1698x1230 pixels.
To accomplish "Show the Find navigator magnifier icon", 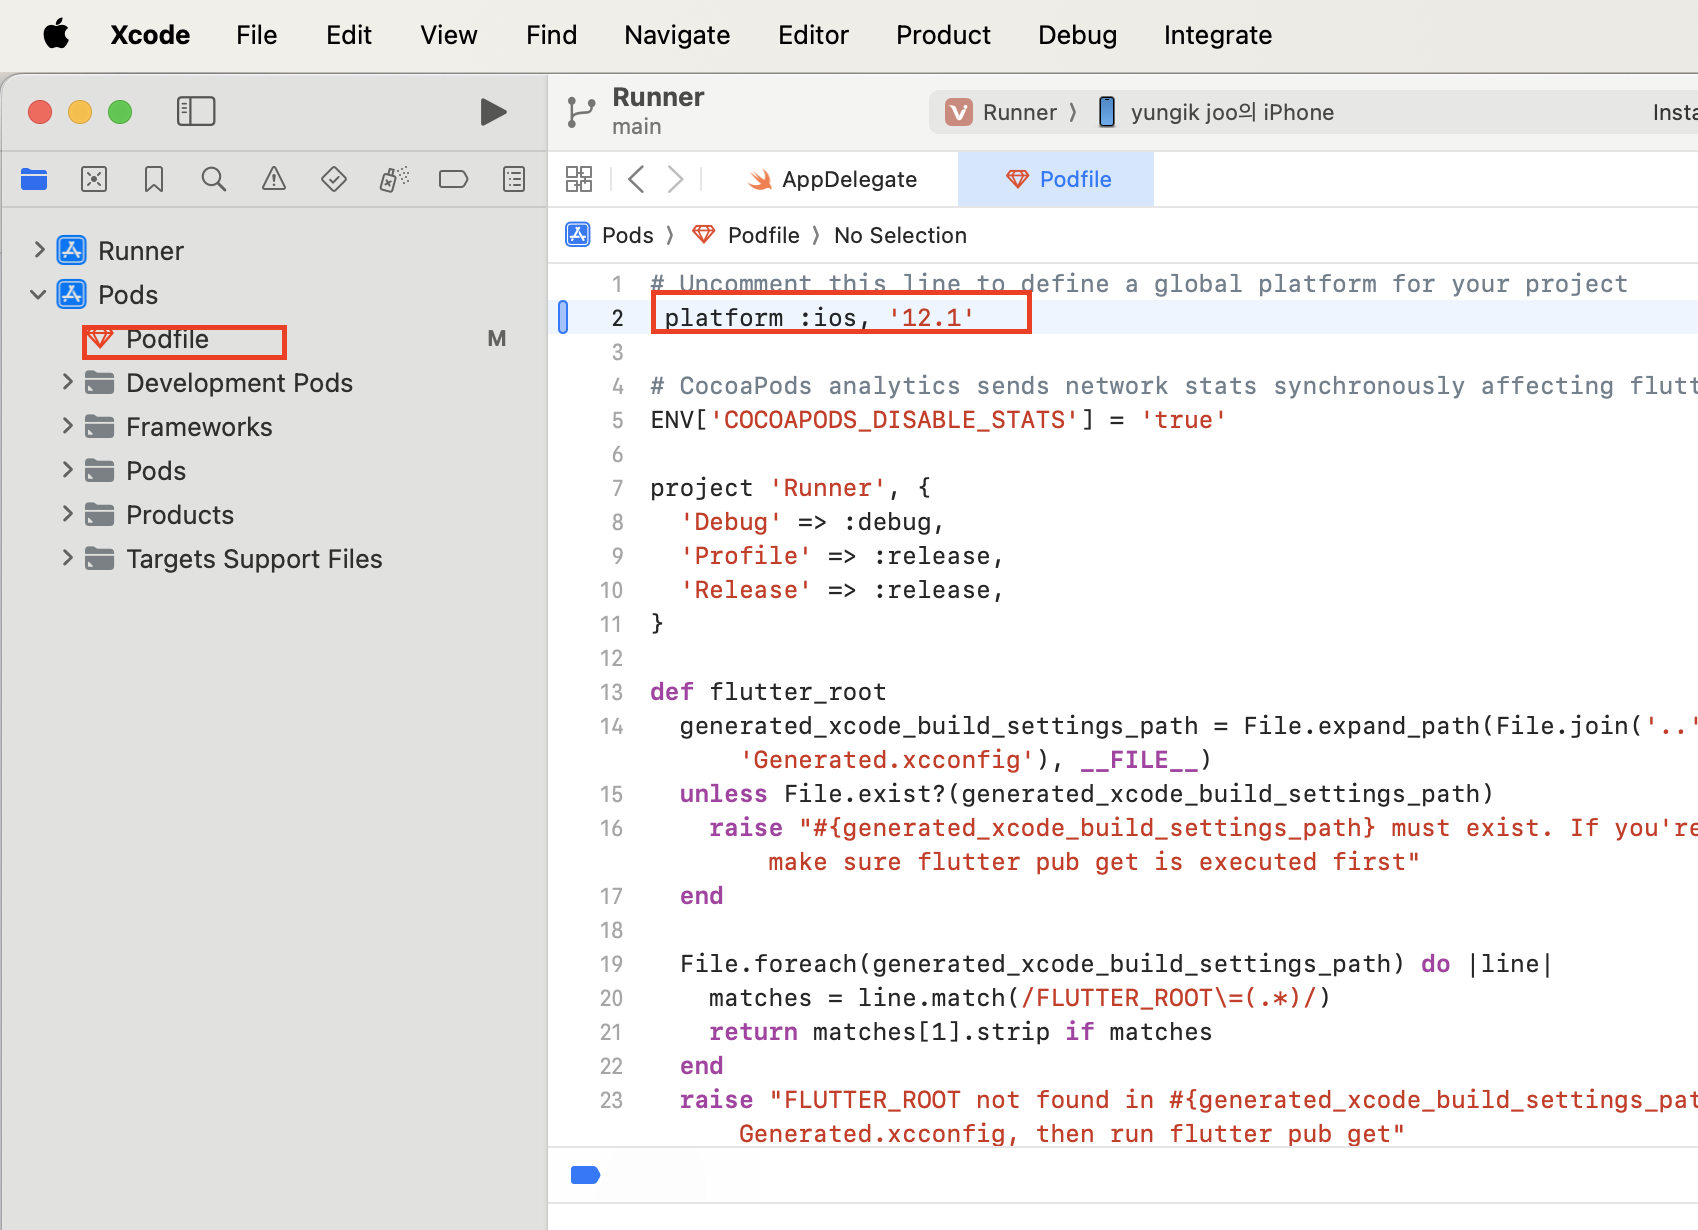I will coord(214,179).
